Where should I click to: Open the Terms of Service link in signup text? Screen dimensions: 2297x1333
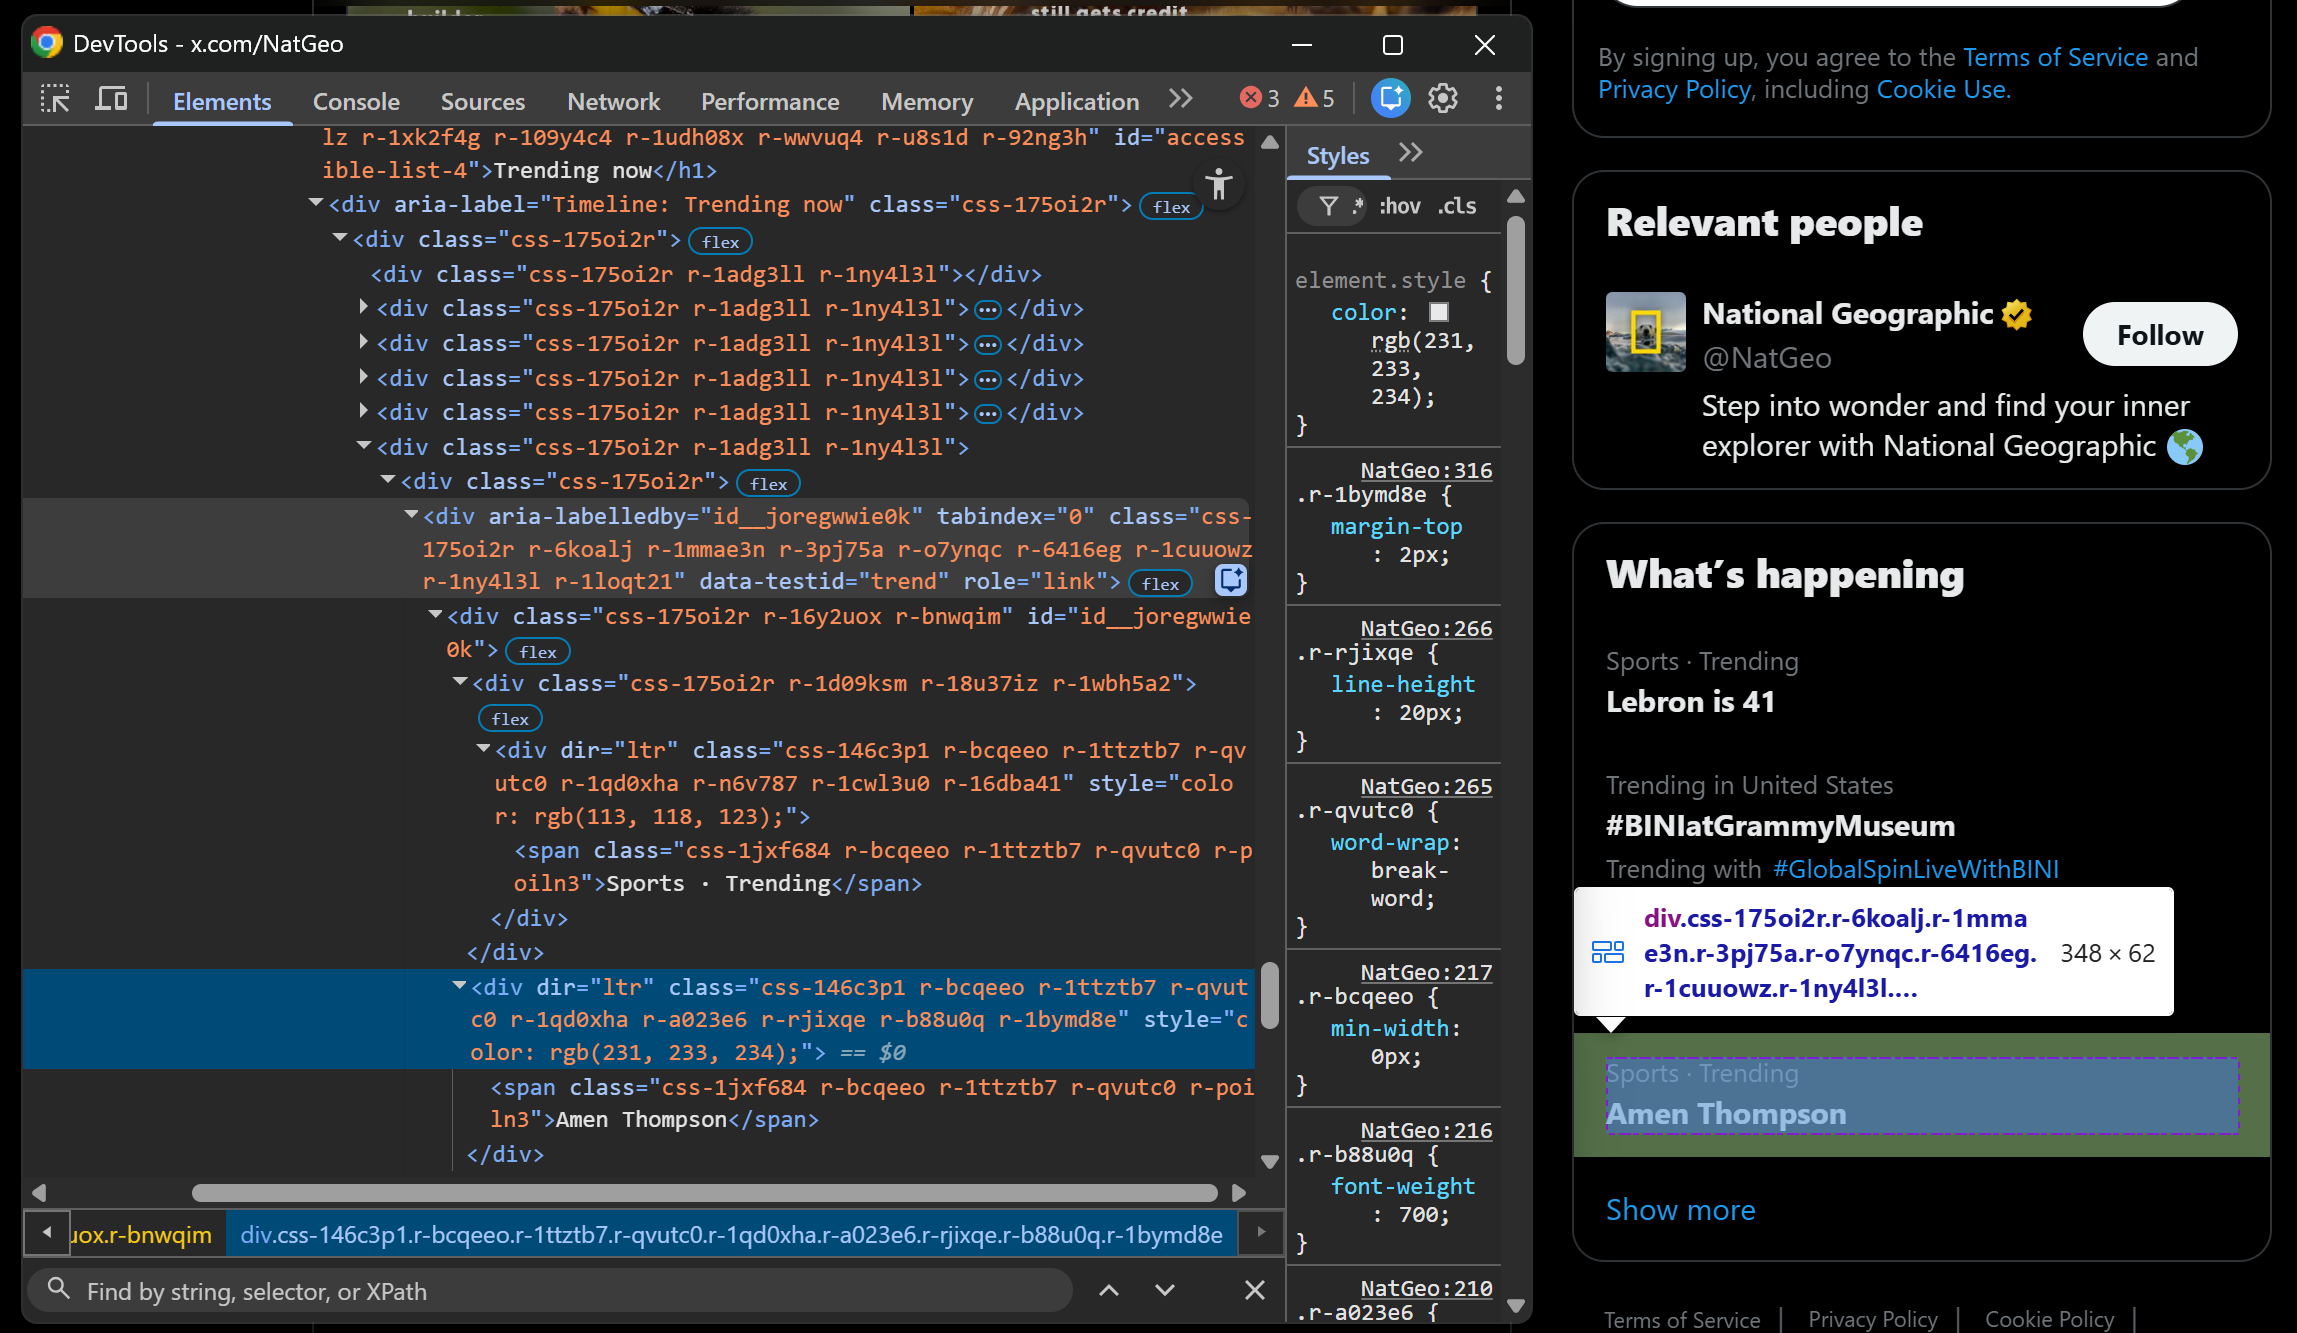tap(2055, 57)
